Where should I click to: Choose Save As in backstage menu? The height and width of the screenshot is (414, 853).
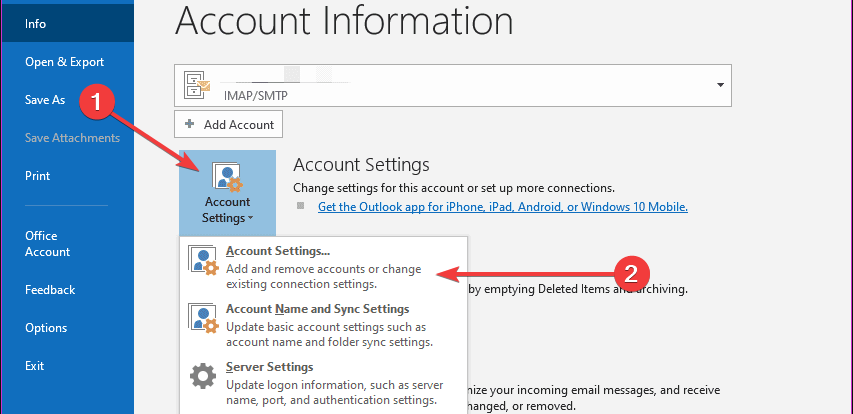[45, 100]
